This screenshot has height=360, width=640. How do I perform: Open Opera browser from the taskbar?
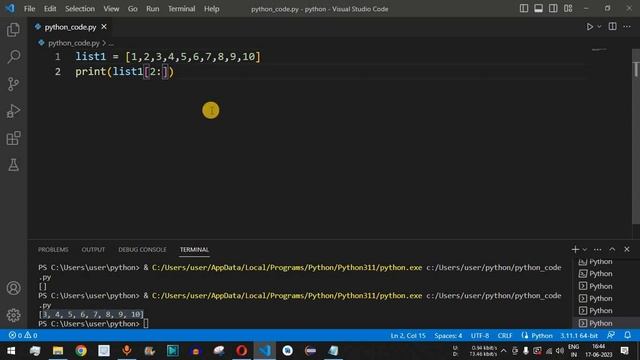coord(241,351)
